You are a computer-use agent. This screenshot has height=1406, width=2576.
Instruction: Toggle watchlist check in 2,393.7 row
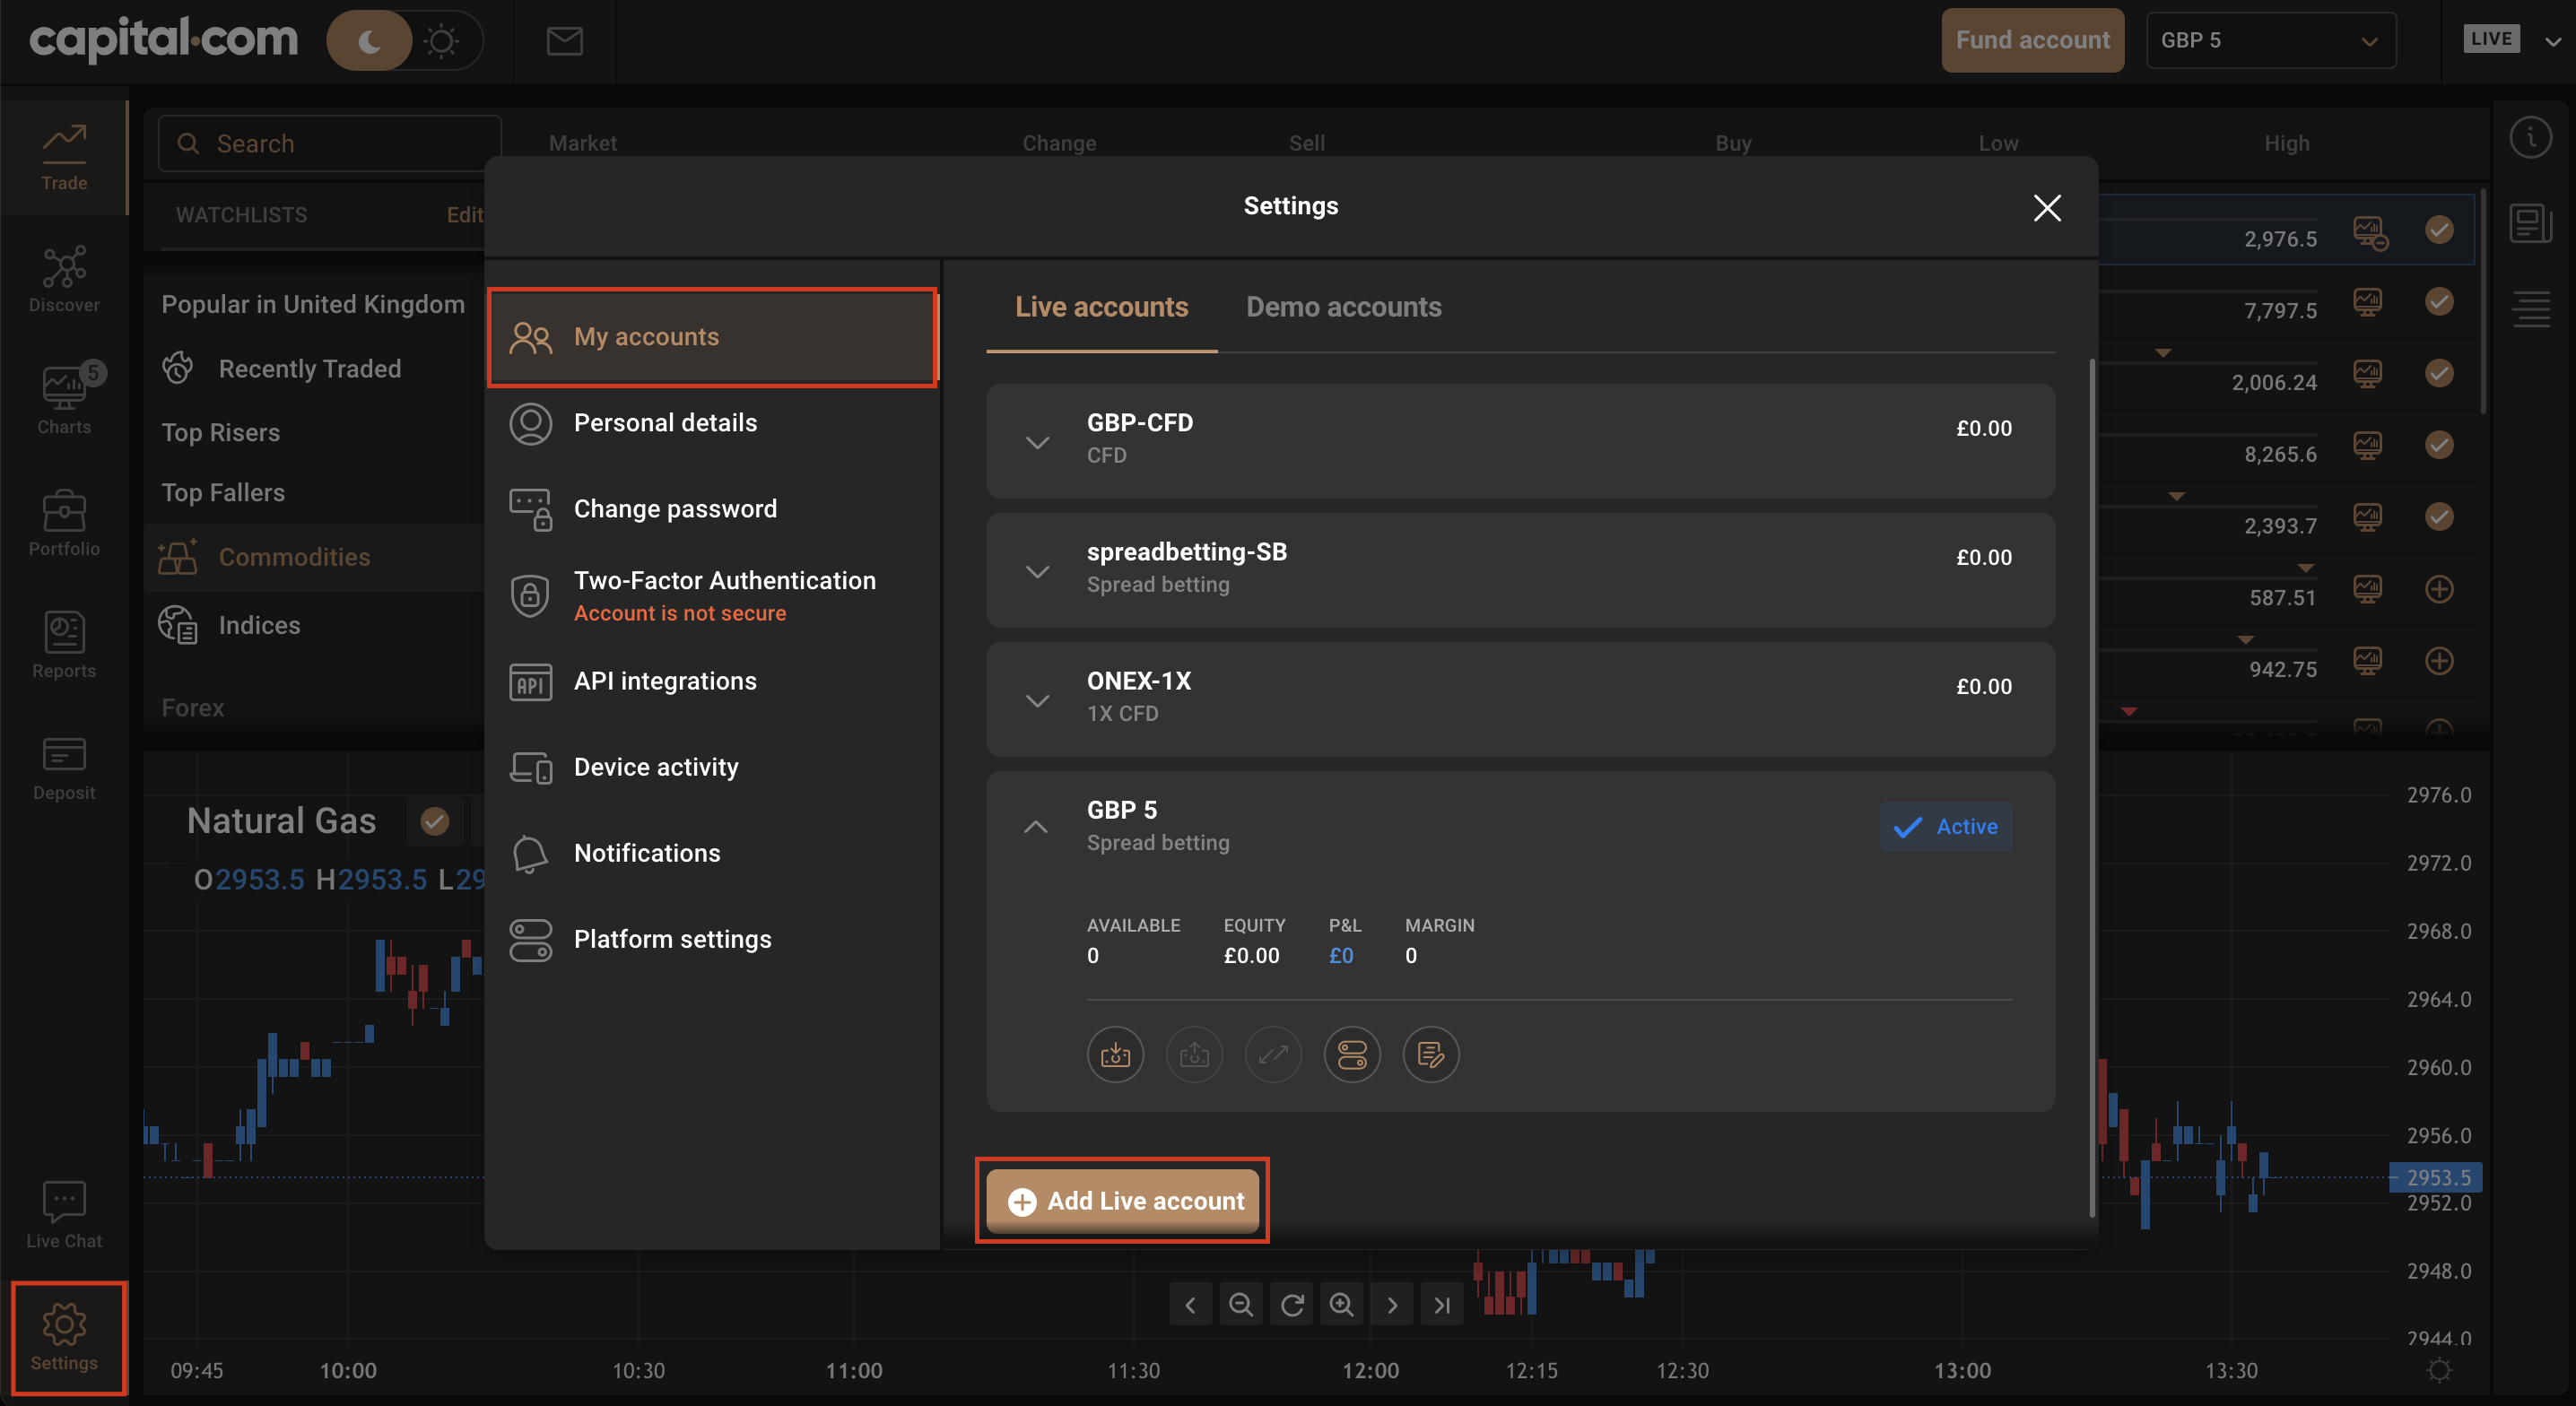[2439, 517]
